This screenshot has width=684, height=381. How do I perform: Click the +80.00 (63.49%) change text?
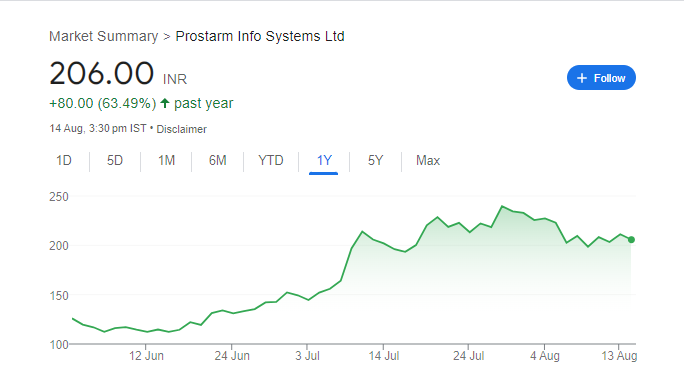point(103,103)
